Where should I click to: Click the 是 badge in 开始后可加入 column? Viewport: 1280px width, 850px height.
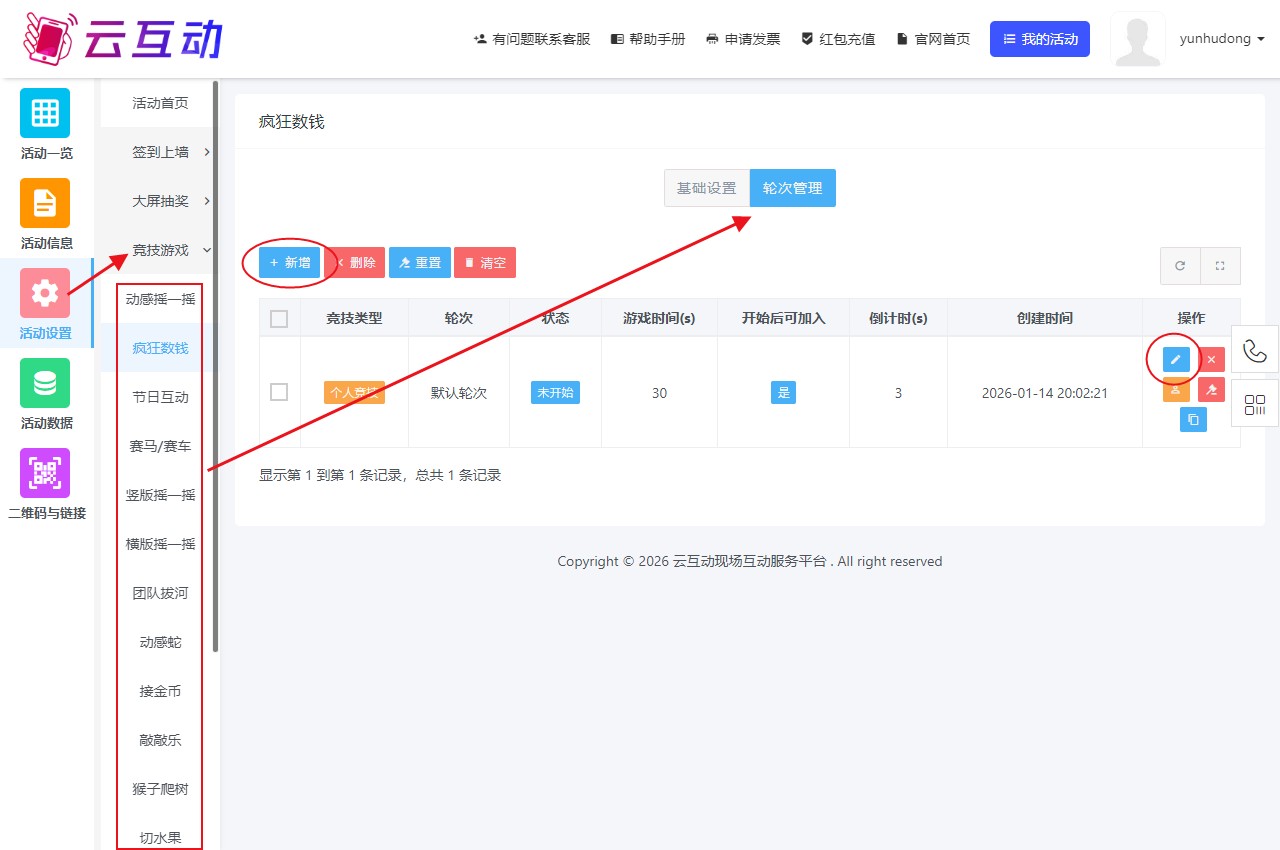(783, 392)
